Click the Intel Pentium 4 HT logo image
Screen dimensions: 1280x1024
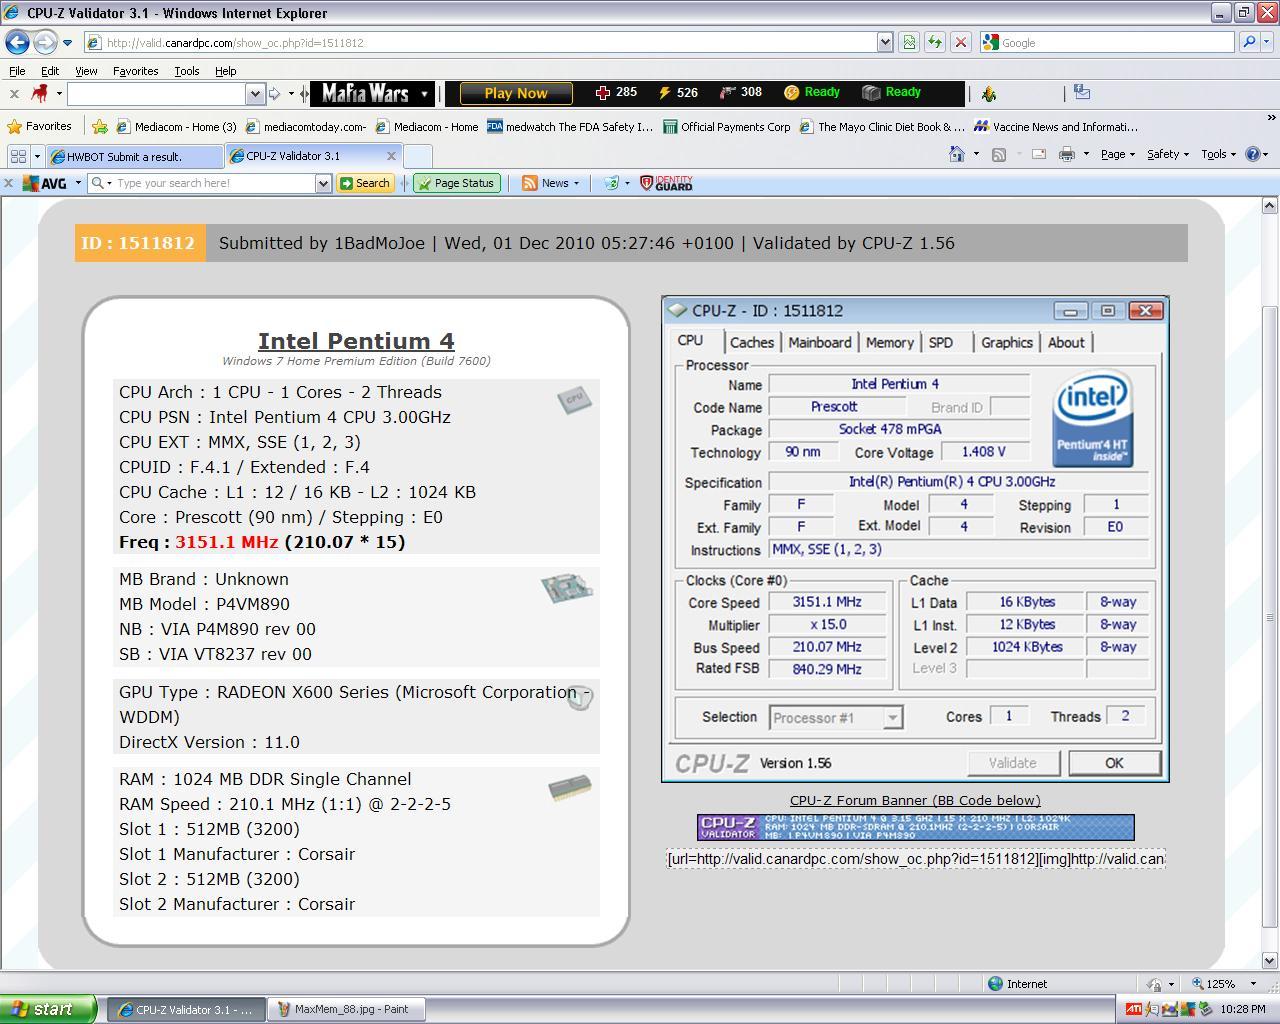point(1093,418)
